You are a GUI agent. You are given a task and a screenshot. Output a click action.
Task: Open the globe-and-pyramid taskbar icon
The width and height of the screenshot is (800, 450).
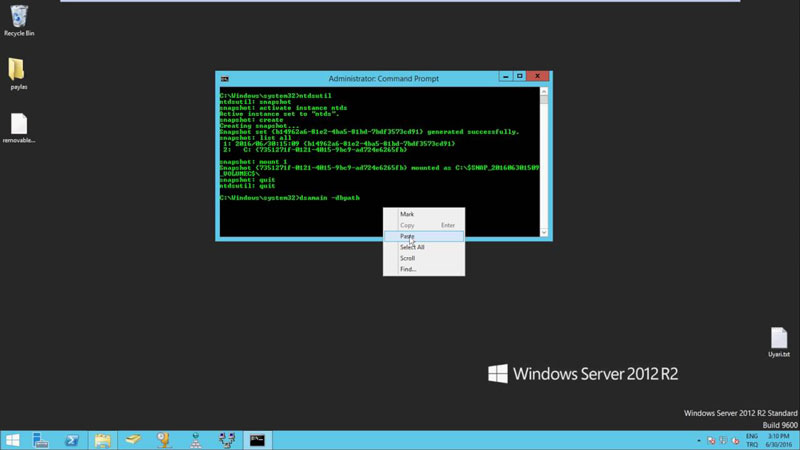tap(195, 440)
